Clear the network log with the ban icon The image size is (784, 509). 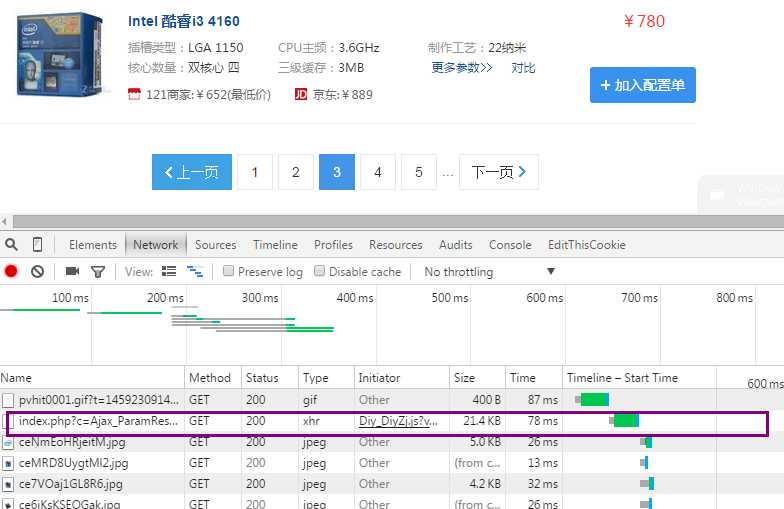38,272
